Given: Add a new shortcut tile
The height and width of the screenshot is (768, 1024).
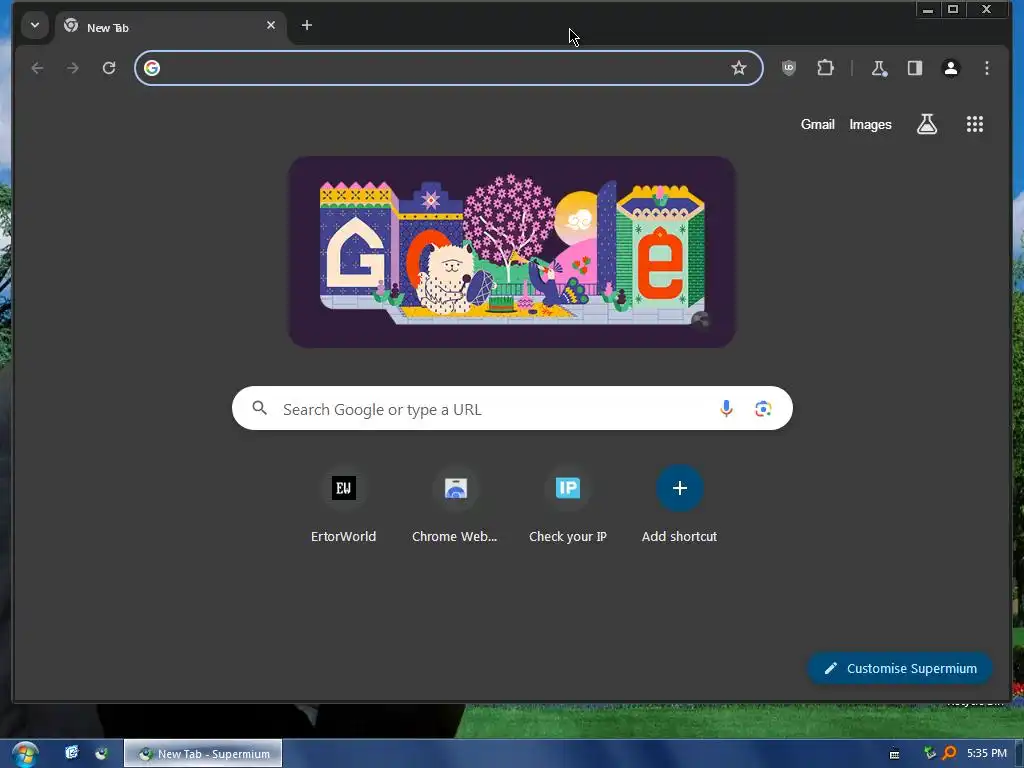Looking at the screenshot, I should tap(679, 504).
